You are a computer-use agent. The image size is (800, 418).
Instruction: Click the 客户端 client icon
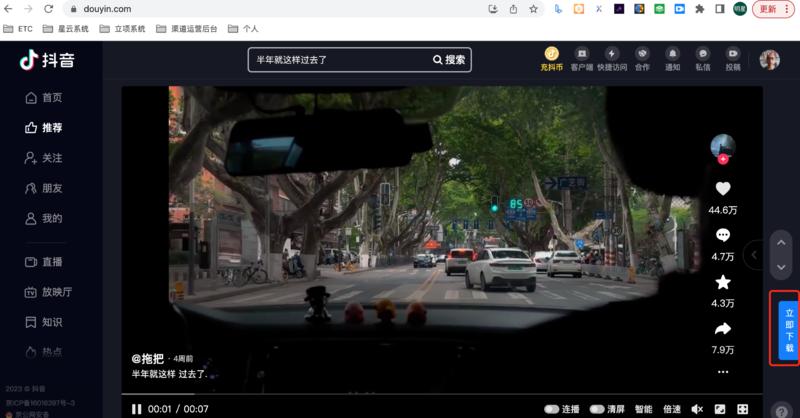tap(582, 59)
